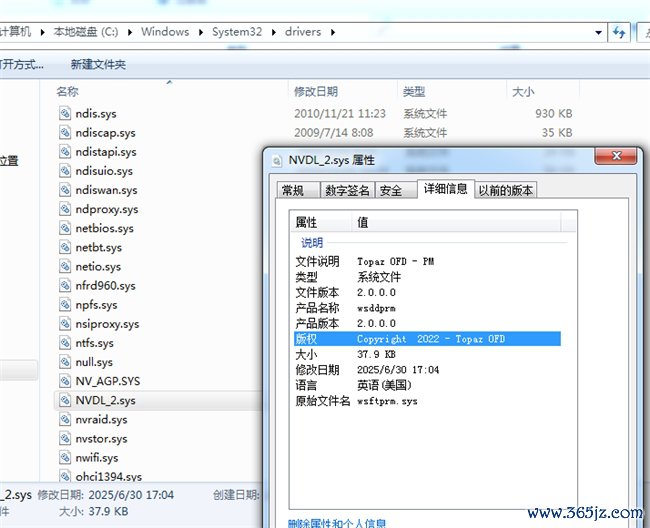Select netio.sys file icon

tap(65, 266)
